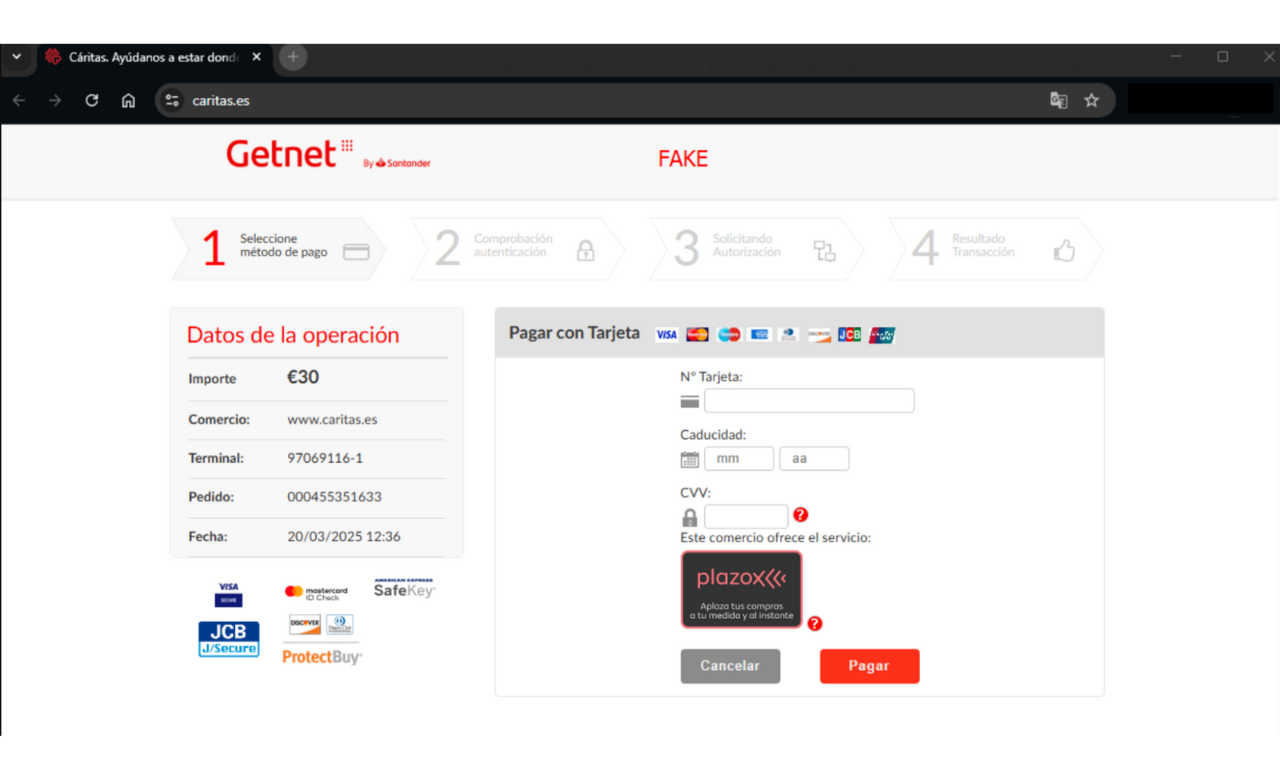Click the Pedido number 000455351633
This screenshot has width=1280, height=780.
[334, 497]
